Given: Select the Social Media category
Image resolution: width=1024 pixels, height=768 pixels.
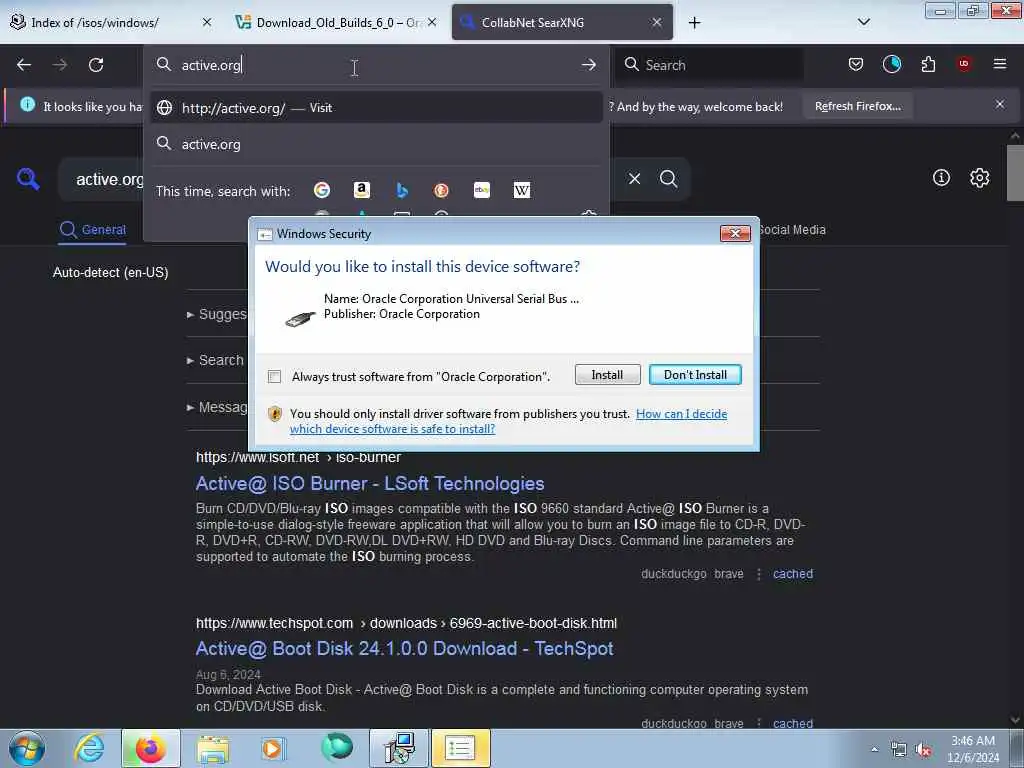Looking at the screenshot, I should pyautogui.click(x=792, y=230).
